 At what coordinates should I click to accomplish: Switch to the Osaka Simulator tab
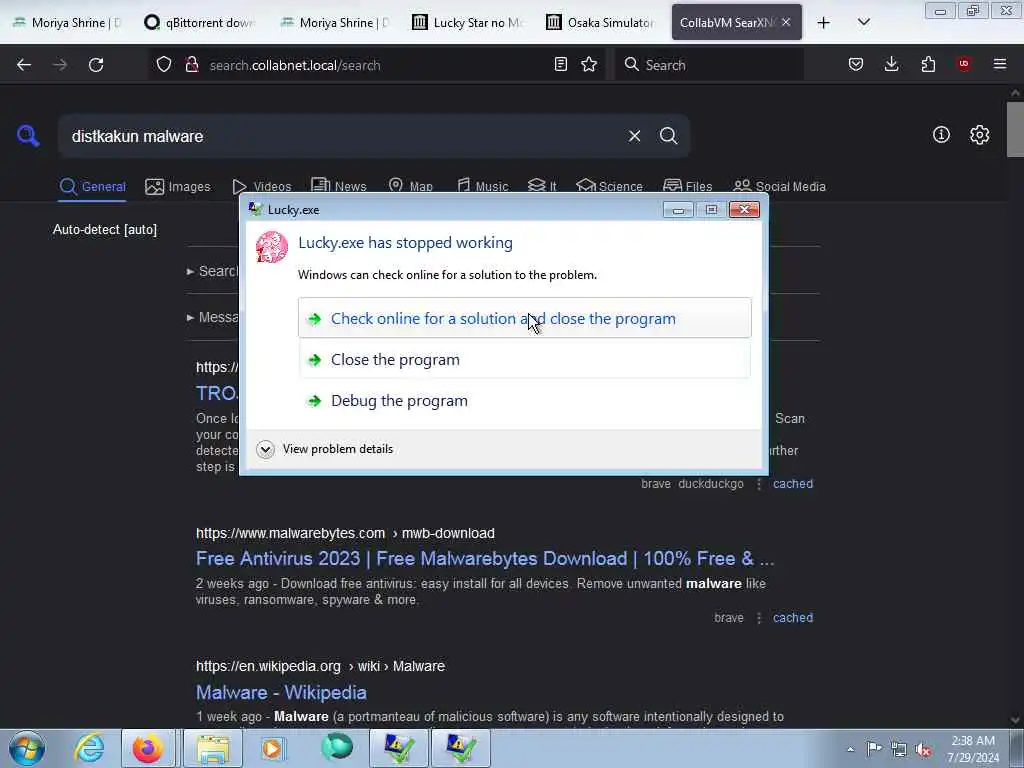[x=601, y=23]
